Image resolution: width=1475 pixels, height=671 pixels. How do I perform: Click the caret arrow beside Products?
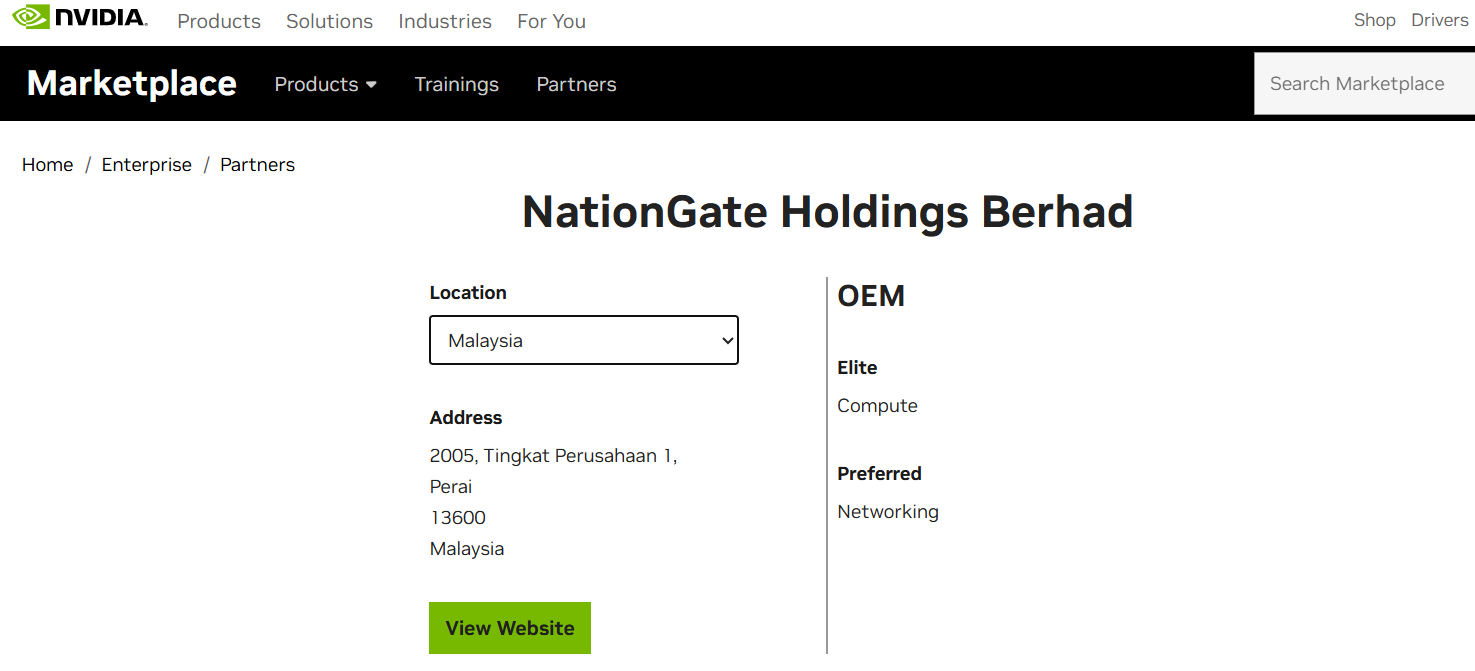click(x=371, y=85)
